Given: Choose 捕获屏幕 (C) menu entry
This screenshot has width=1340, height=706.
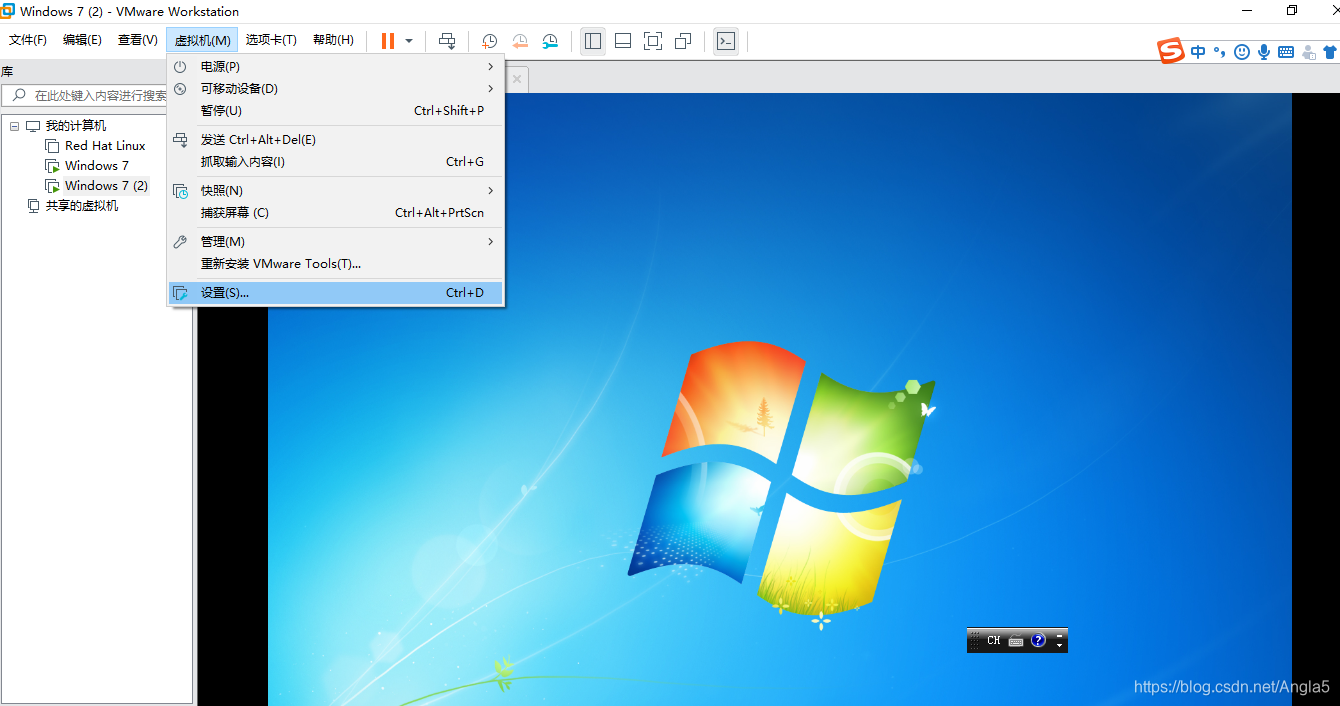Looking at the screenshot, I should [x=335, y=213].
